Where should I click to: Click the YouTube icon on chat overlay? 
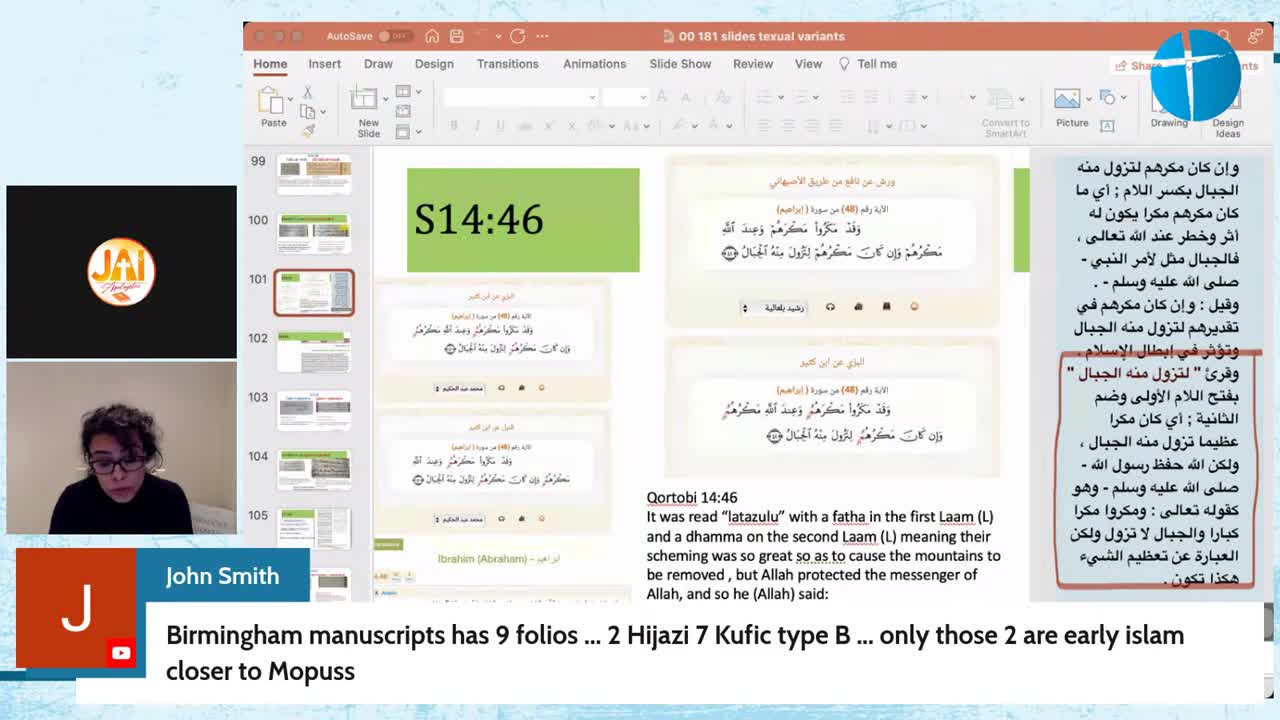pos(121,653)
